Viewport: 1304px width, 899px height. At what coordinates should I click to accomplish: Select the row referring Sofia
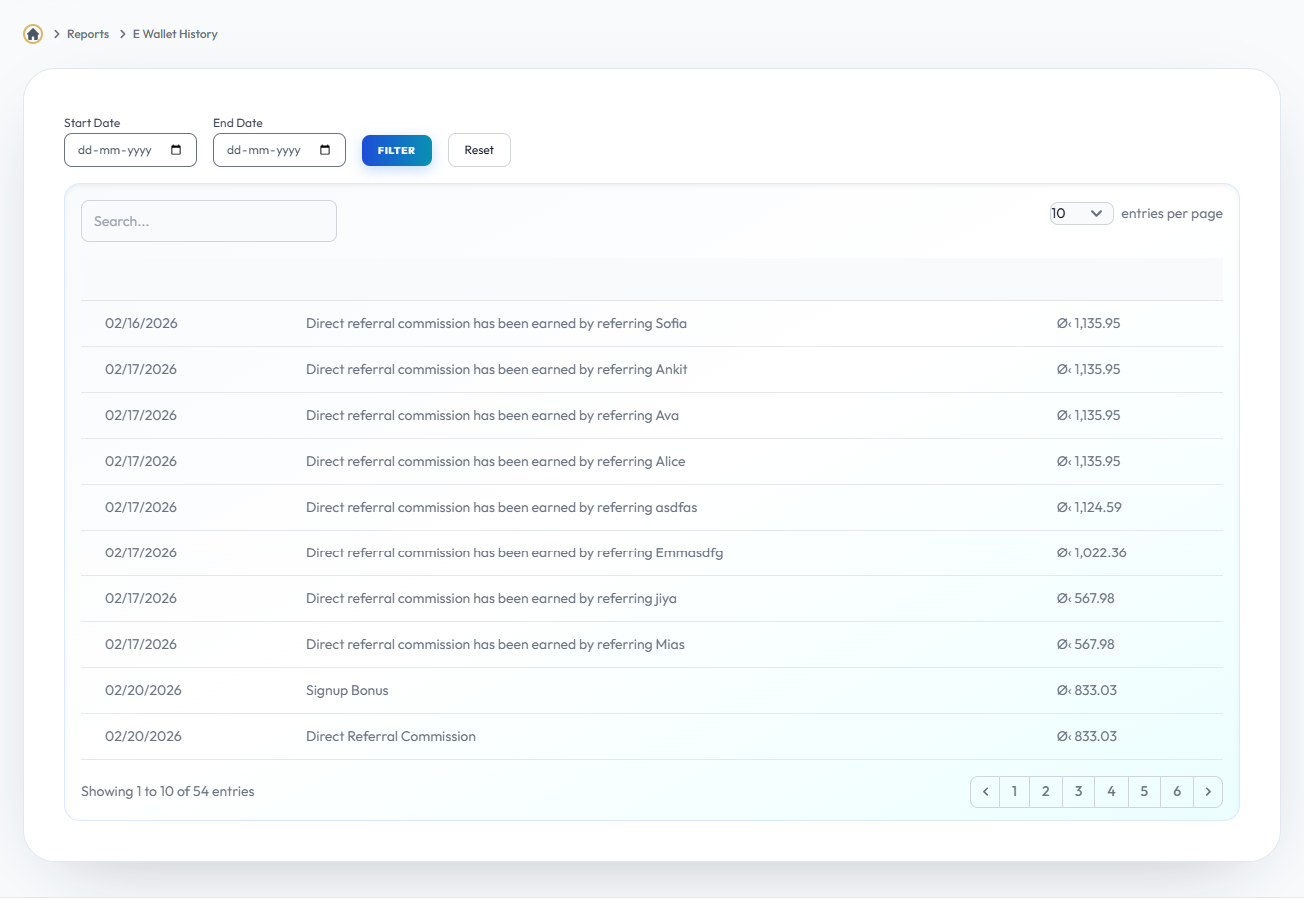click(652, 324)
